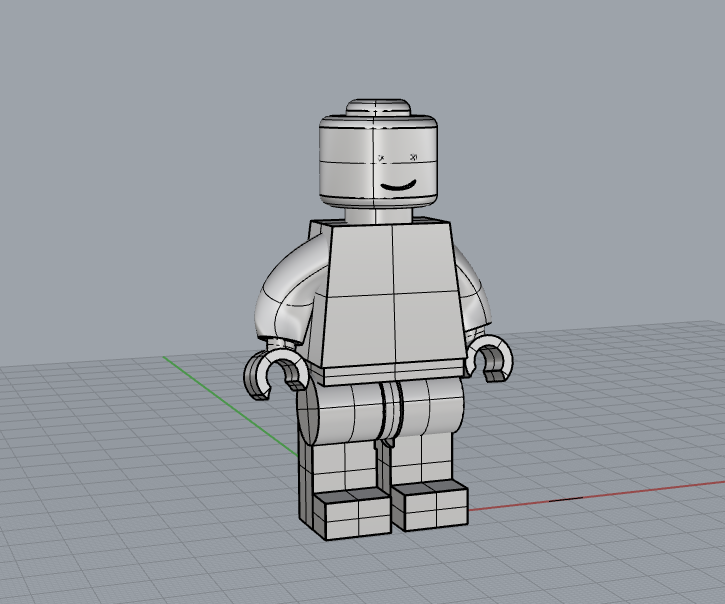Pick the stud on top of head
725x604 pixels.
[378, 106]
